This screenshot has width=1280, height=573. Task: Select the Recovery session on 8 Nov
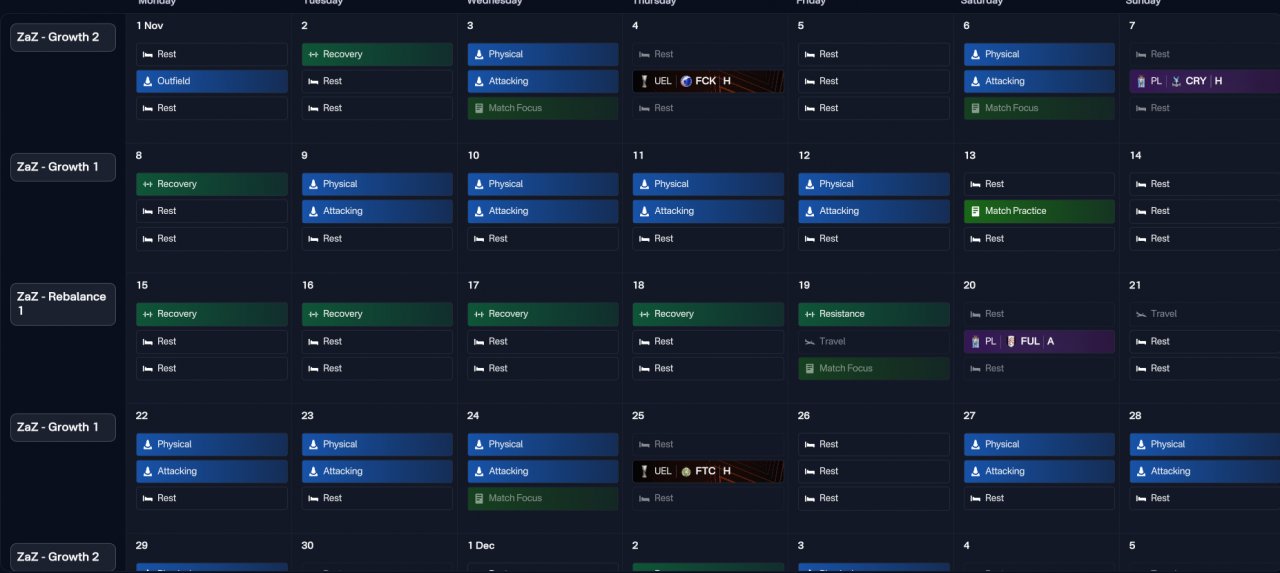[x=212, y=184]
